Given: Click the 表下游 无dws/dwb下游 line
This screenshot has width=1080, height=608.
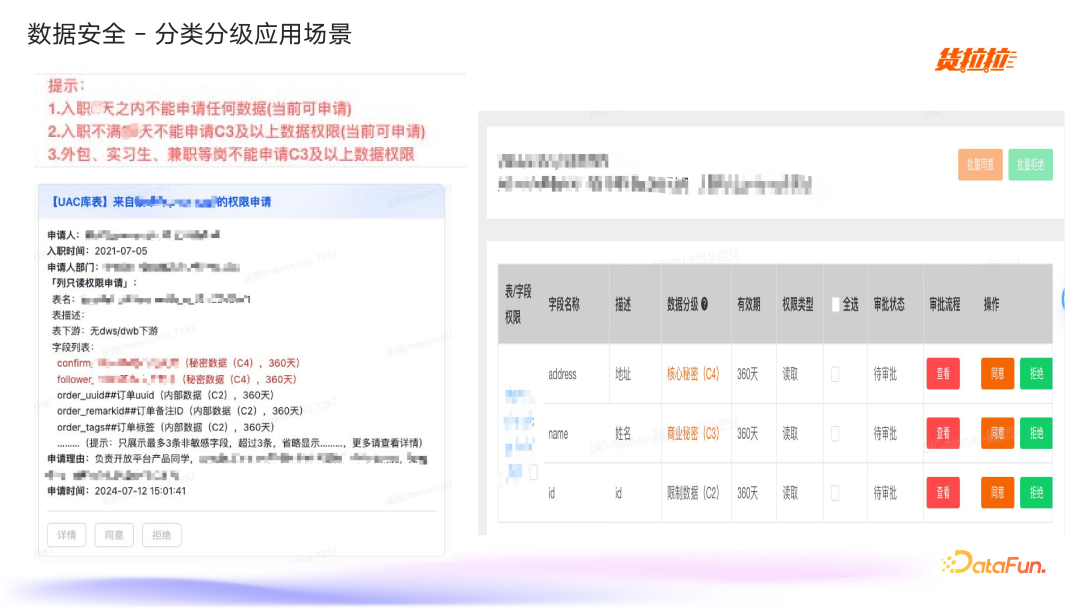Looking at the screenshot, I should (105, 331).
